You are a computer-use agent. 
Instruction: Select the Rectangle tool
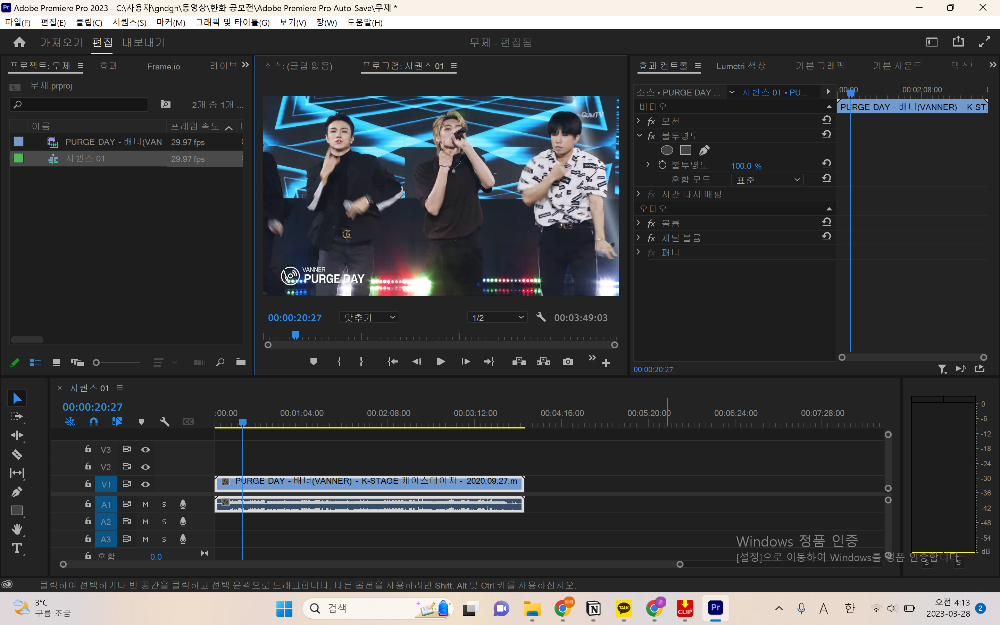pyautogui.click(x=17, y=510)
